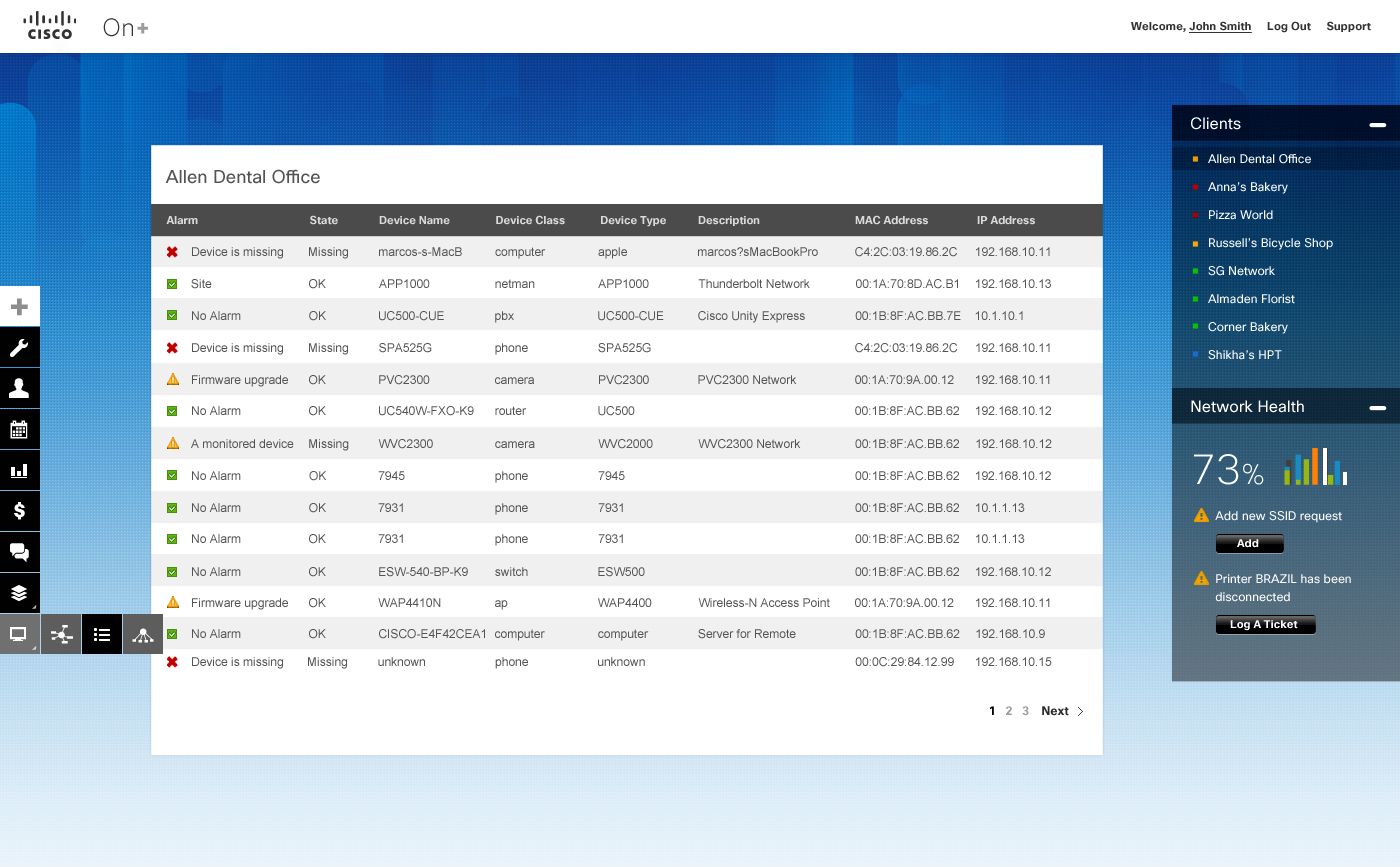Click red X alarm icon for marcos-s-MacB
Screen dimensions: 1400x867
point(172,252)
